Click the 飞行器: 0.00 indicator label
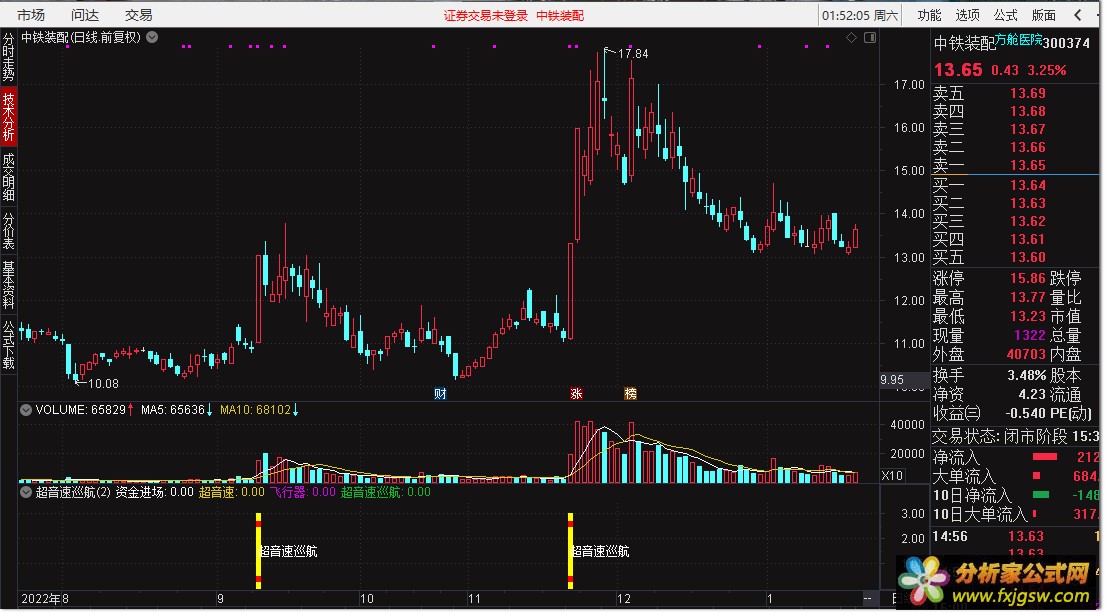Image resolution: width=1106 pixels, height=613 pixels. [303, 492]
